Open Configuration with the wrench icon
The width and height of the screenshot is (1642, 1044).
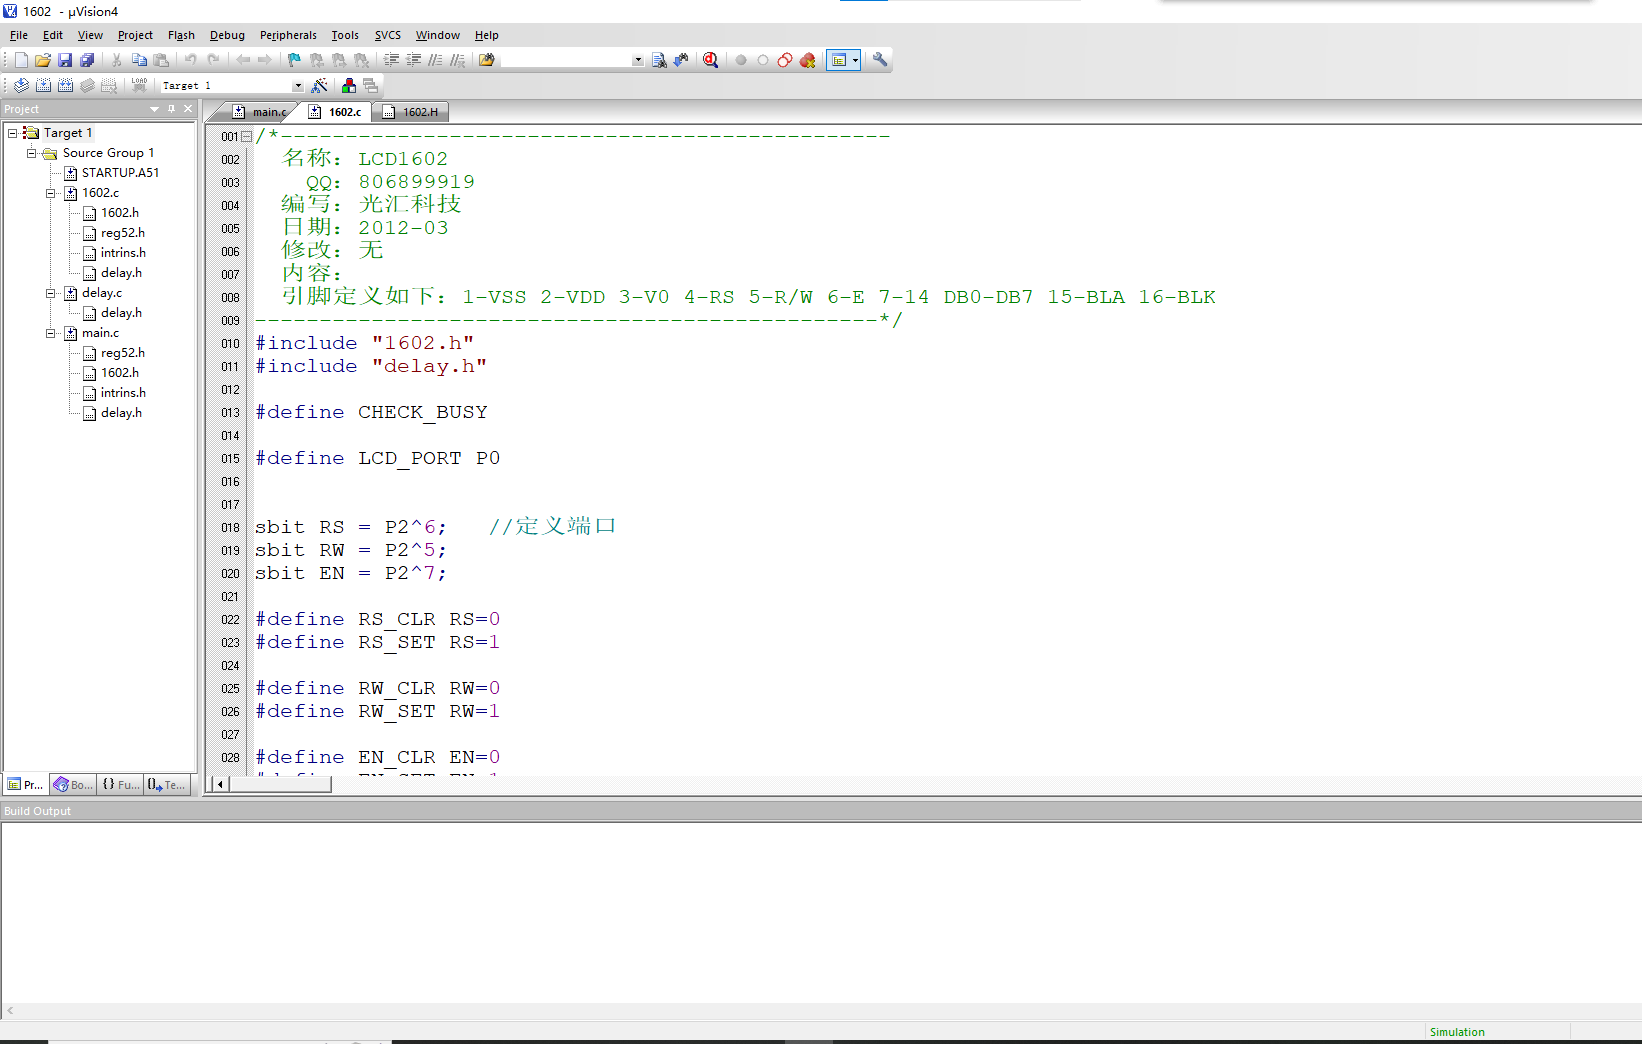(x=880, y=60)
